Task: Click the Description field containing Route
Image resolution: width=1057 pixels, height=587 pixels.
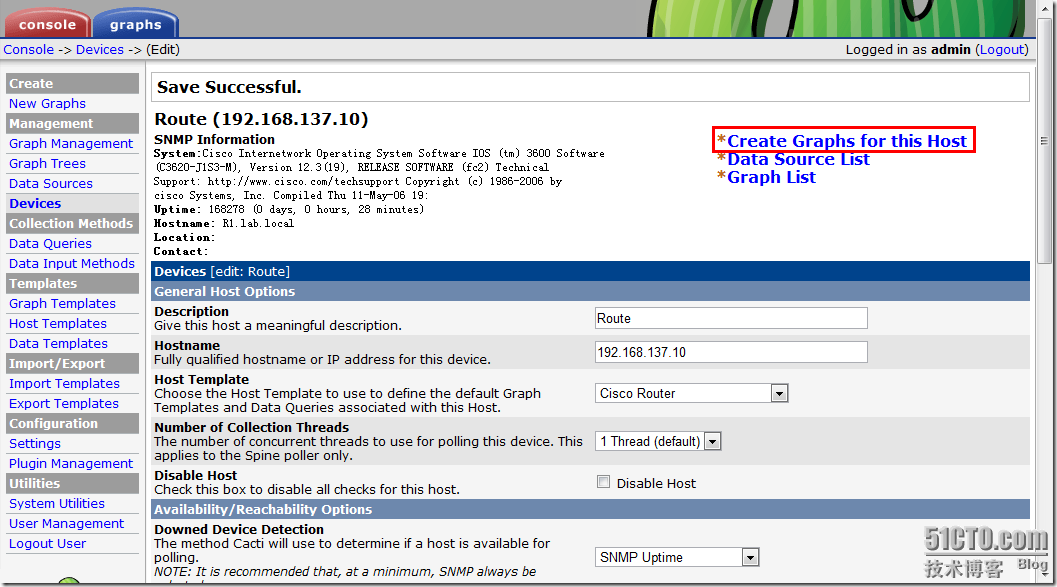Action: pos(731,318)
